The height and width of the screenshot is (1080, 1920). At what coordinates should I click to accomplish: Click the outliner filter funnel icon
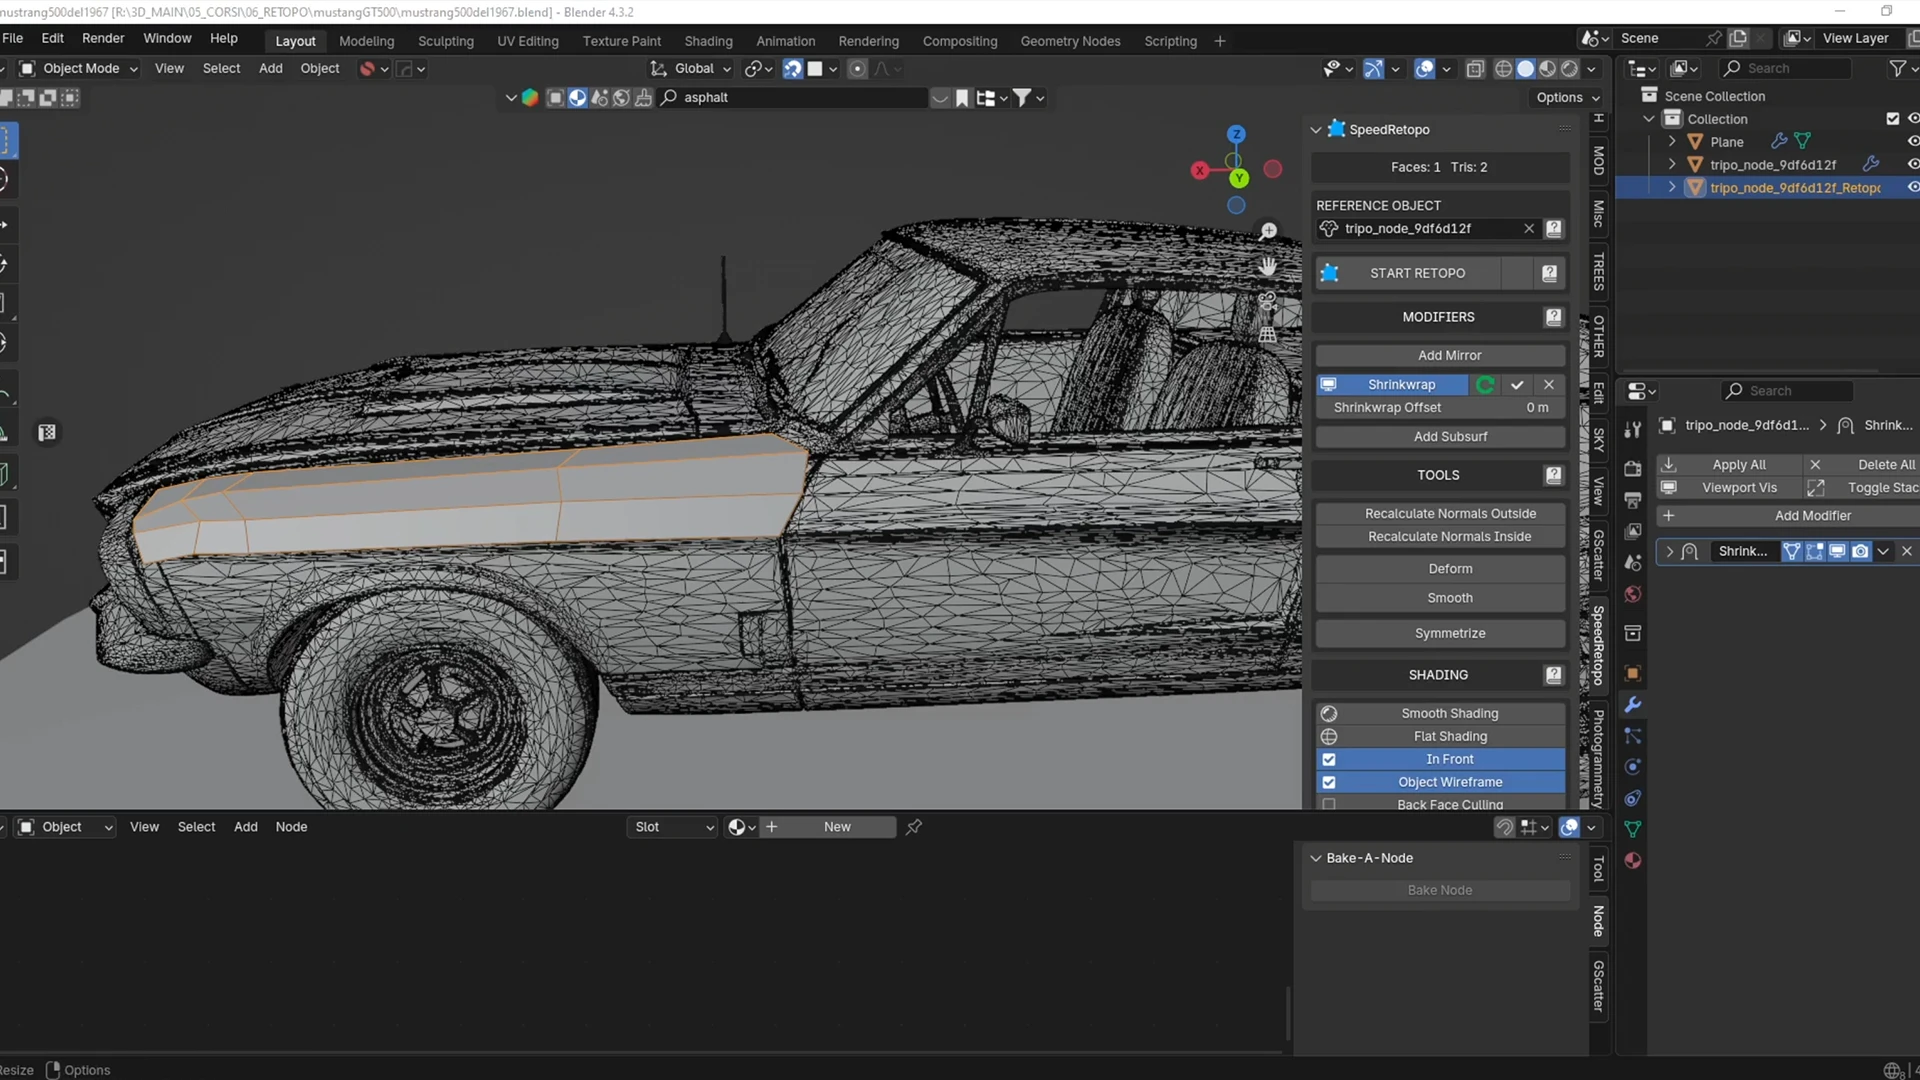tap(1897, 69)
